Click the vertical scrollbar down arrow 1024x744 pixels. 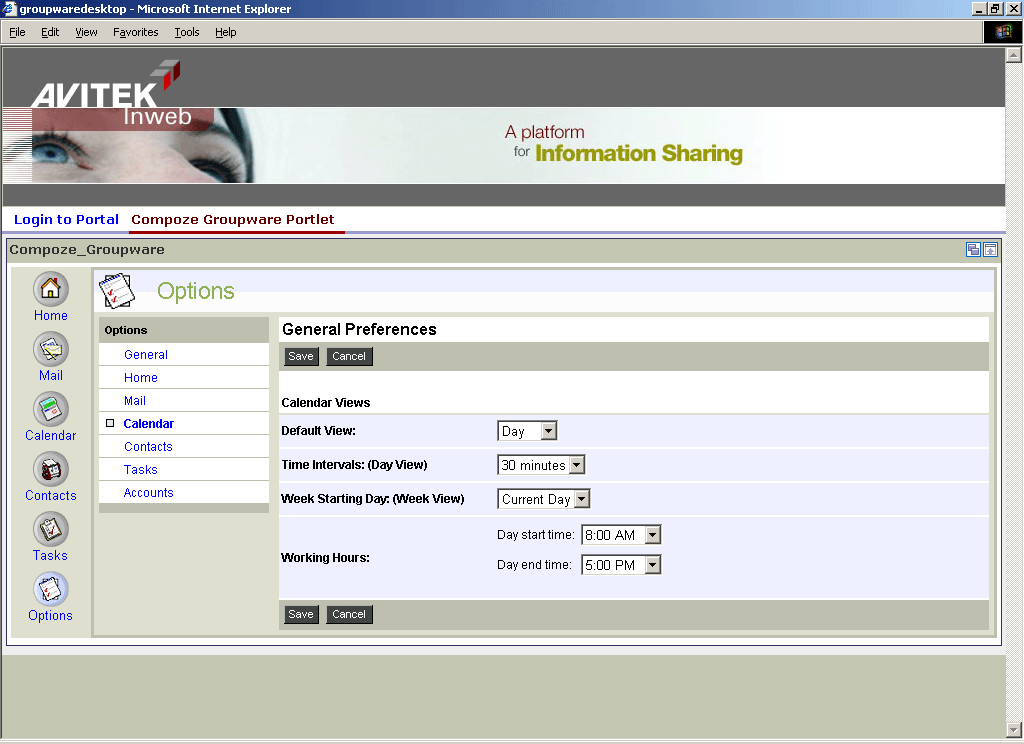(1013, 729)
